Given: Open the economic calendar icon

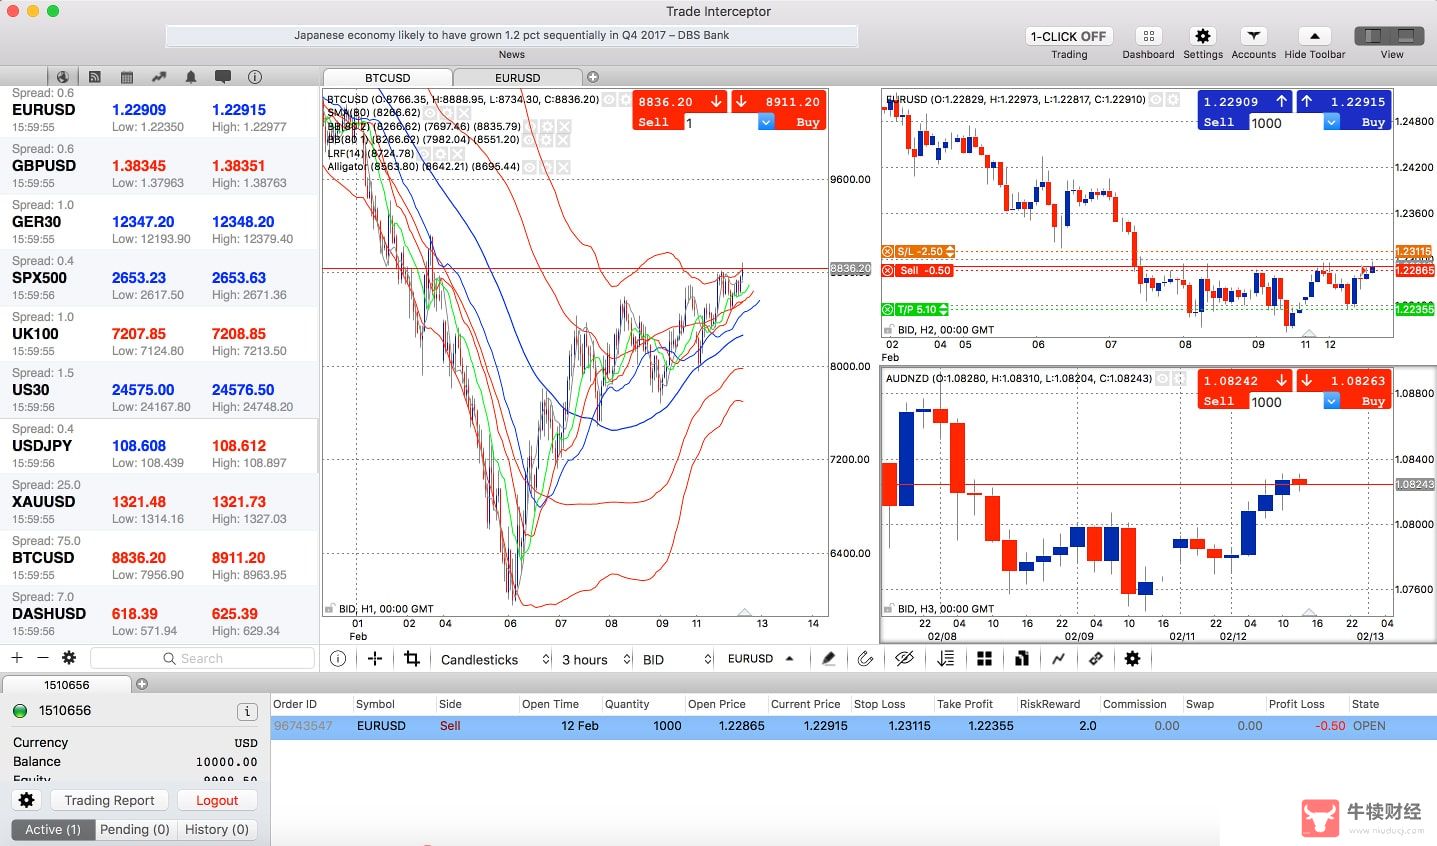Looking at the screenshot, I should [x=127, y=77].
